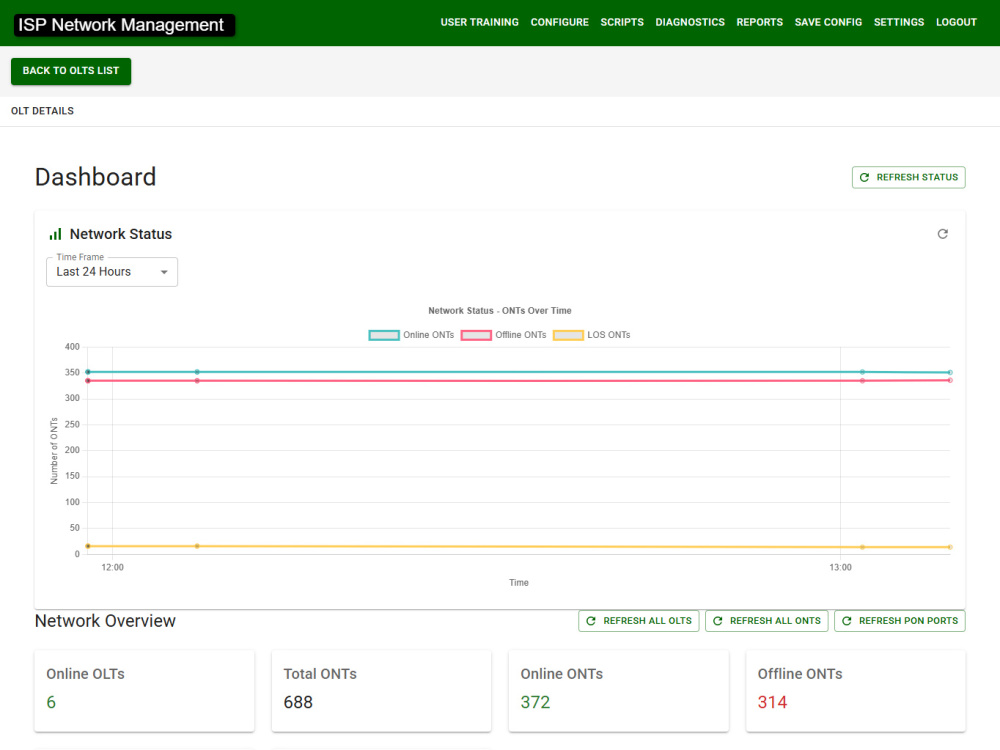Click the Time Frame dropdown arrow
The width and height of the screenshot is (1000, 750).
tap(164, 272)
